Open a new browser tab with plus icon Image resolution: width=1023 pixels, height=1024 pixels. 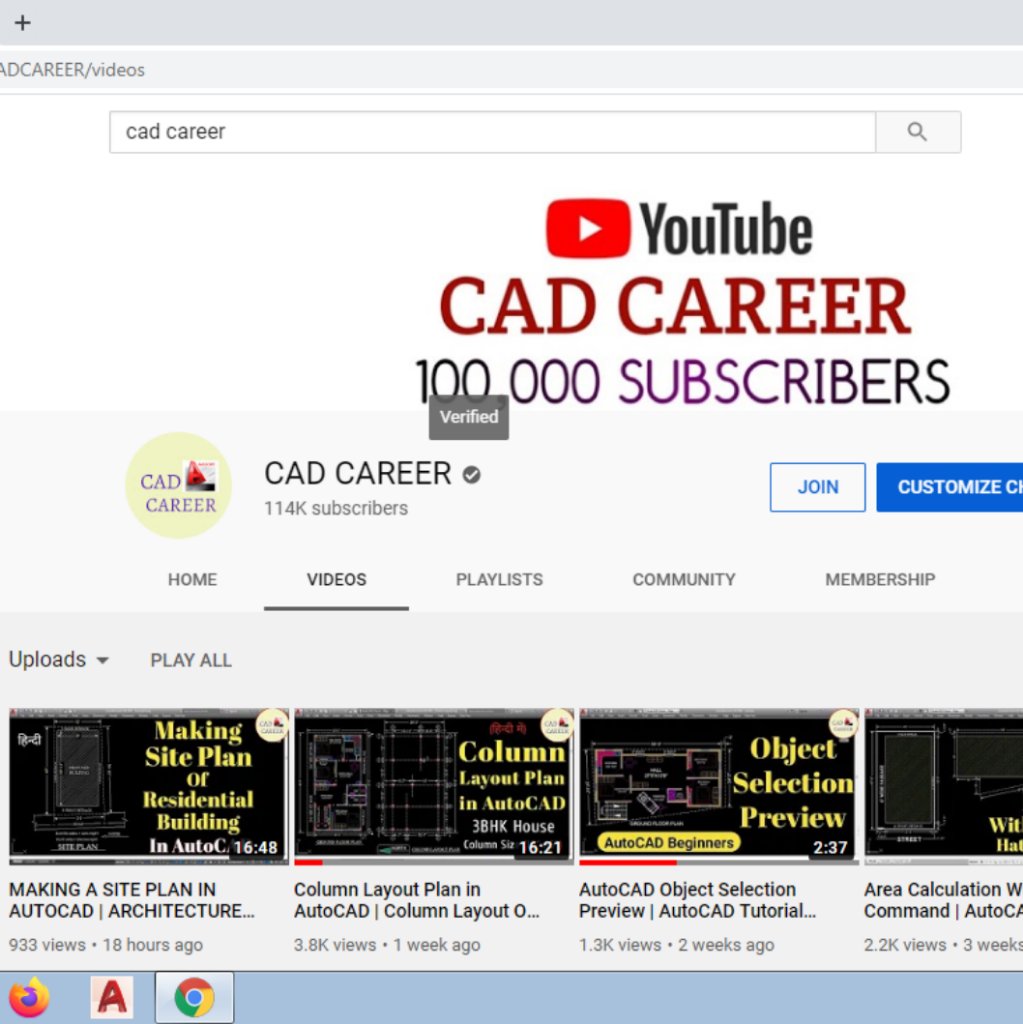23,23
